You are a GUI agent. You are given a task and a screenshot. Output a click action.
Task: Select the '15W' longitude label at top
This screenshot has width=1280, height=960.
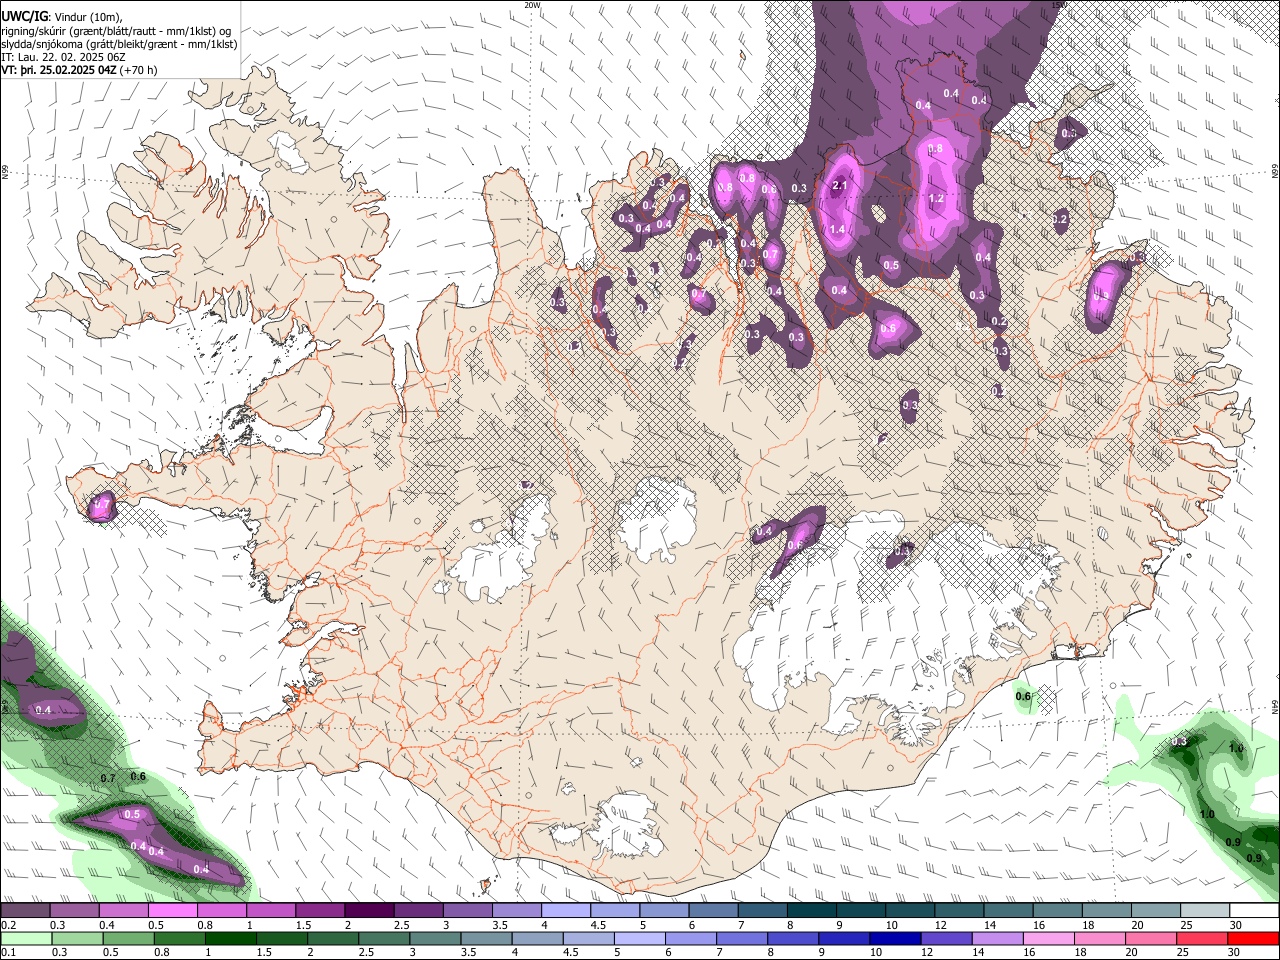[1059, 5]
